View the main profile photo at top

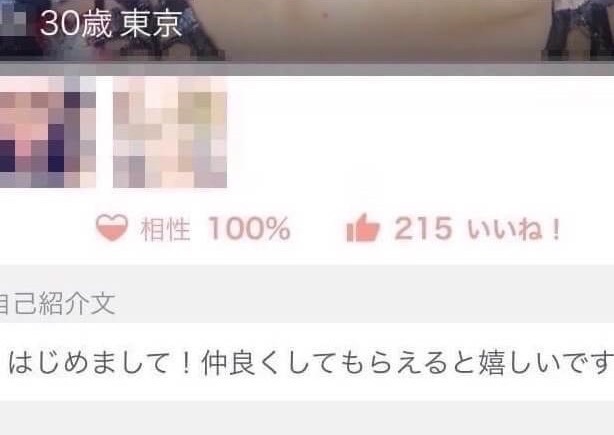[x=307, y=30]
